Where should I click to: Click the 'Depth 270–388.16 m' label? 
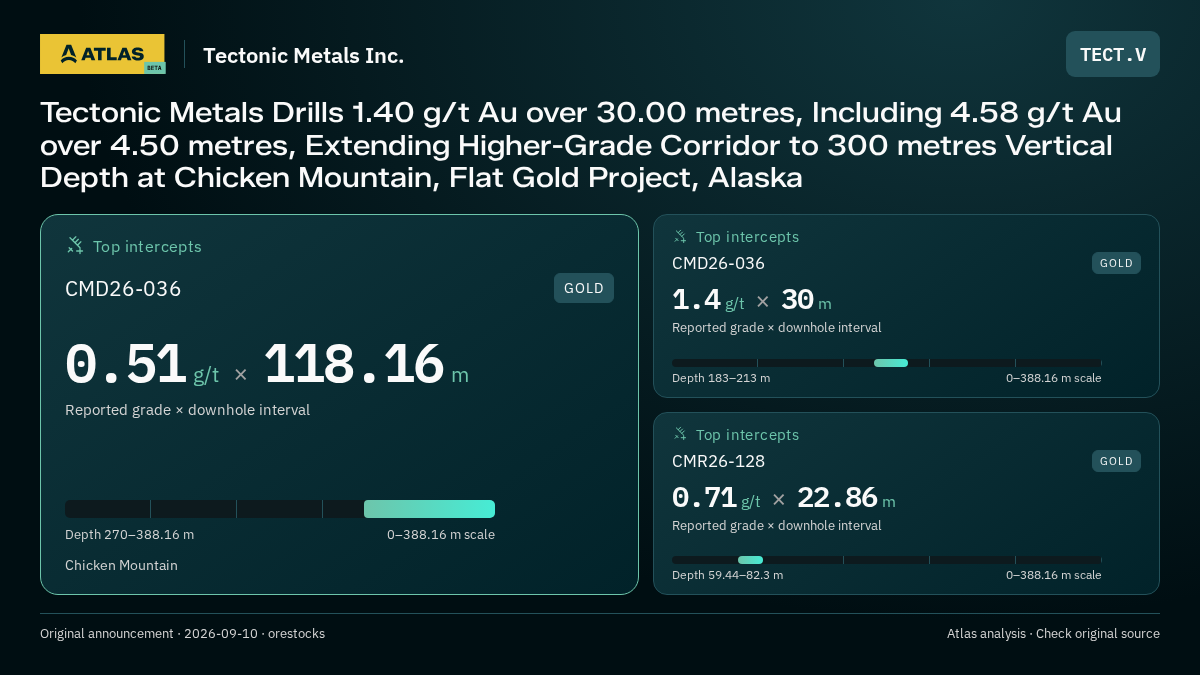[x=129, y=534]
